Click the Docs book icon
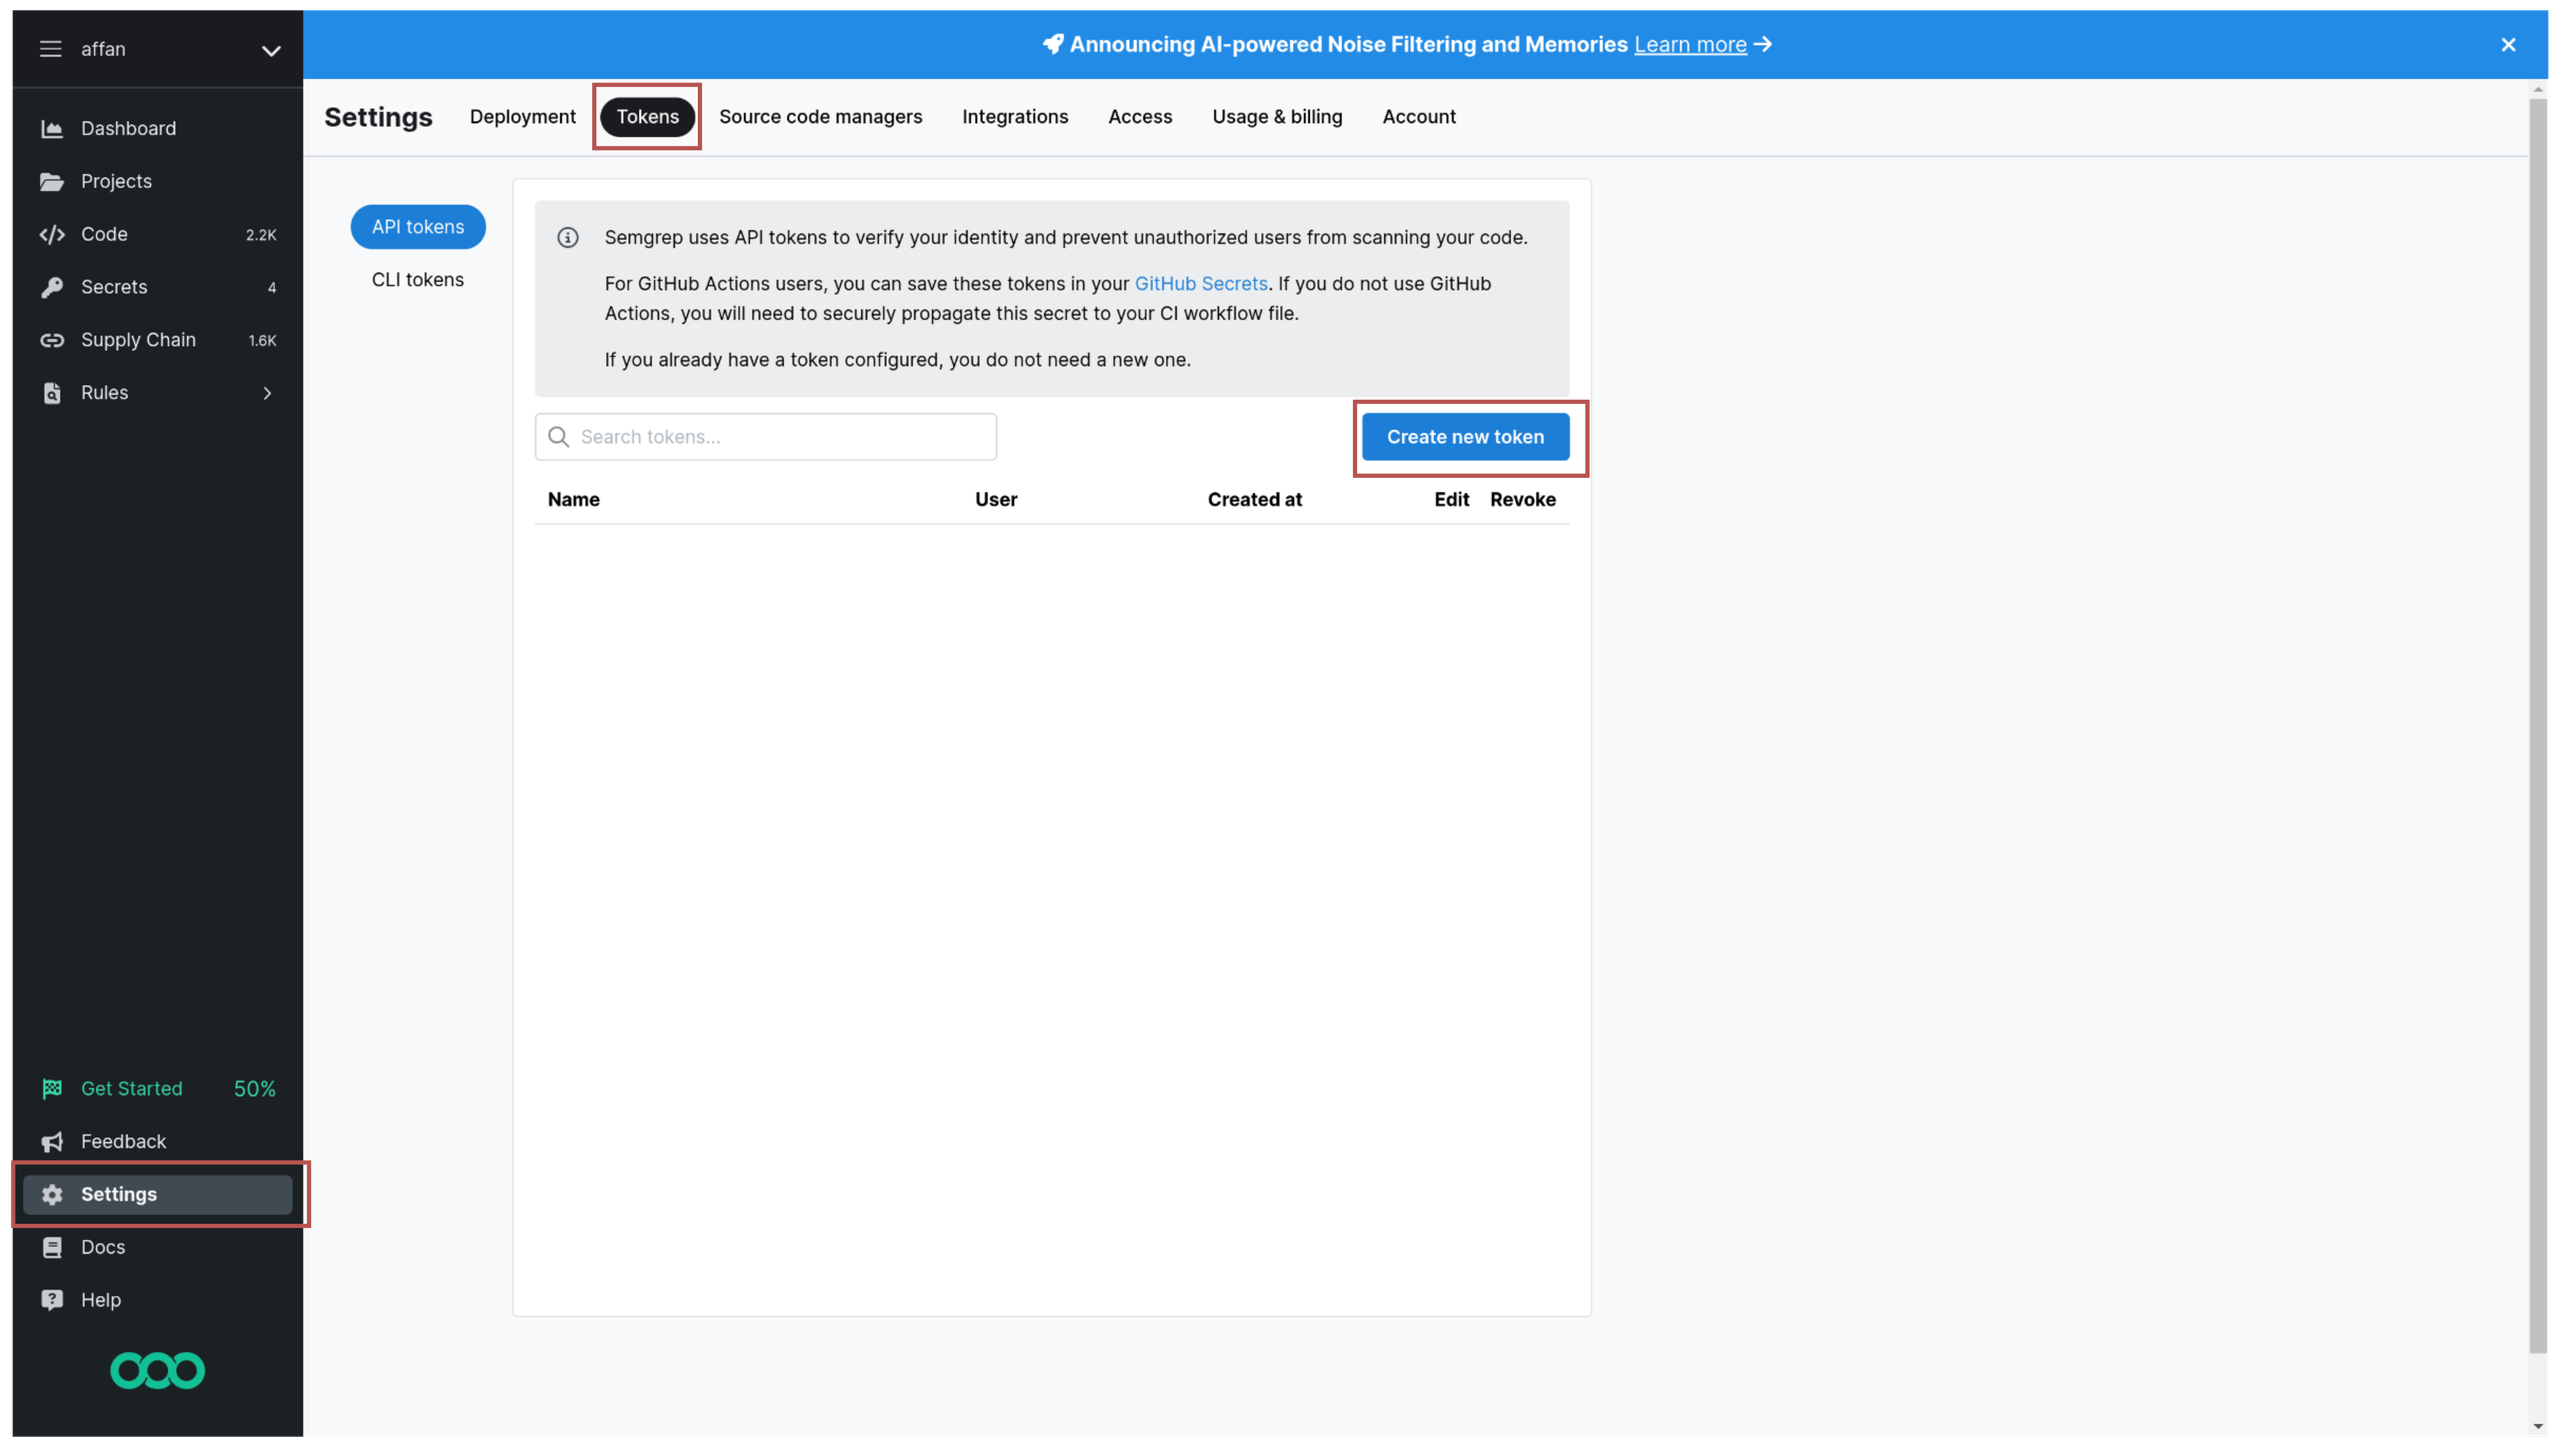2560x1447 pixels. coord(52,1247)
